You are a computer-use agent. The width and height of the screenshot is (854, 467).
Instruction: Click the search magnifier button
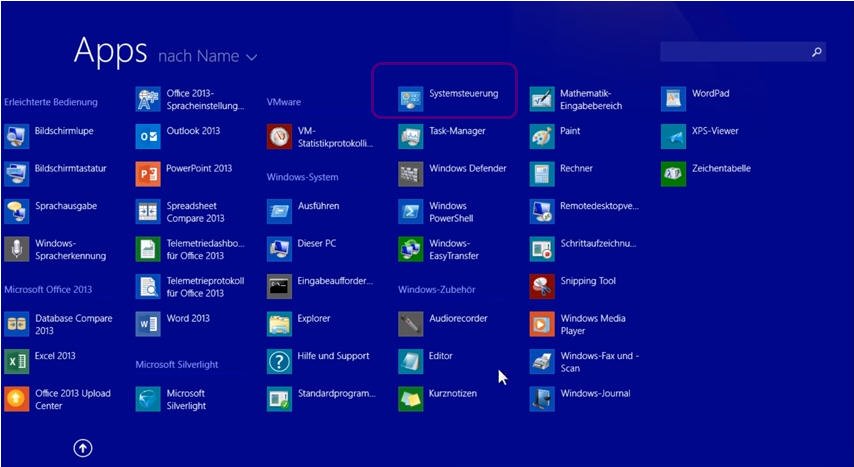816,52
